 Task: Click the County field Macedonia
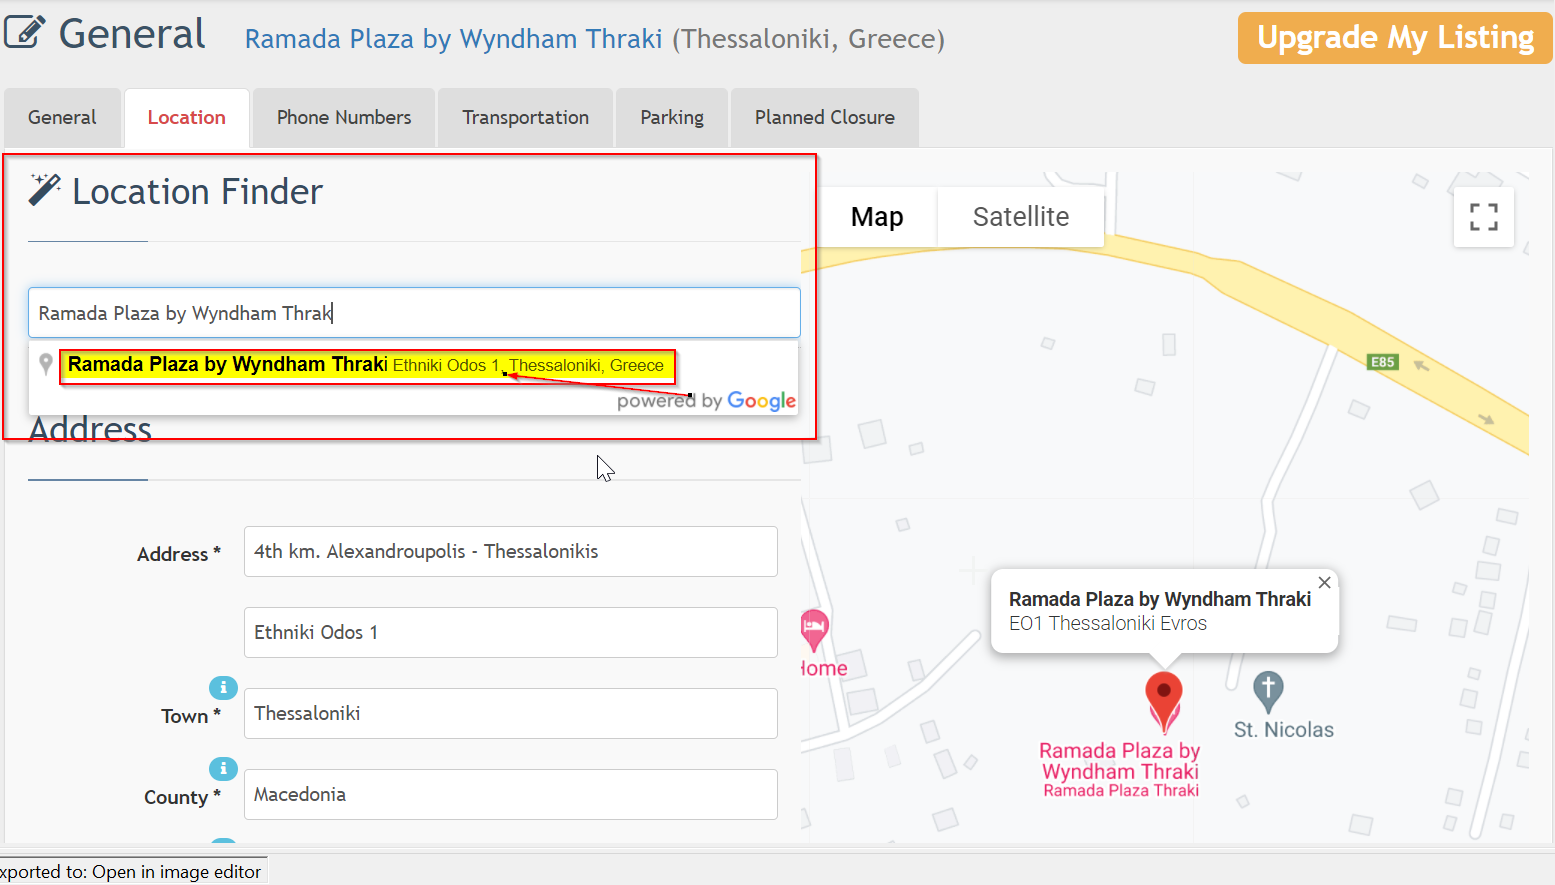click(x=510, y=794)
